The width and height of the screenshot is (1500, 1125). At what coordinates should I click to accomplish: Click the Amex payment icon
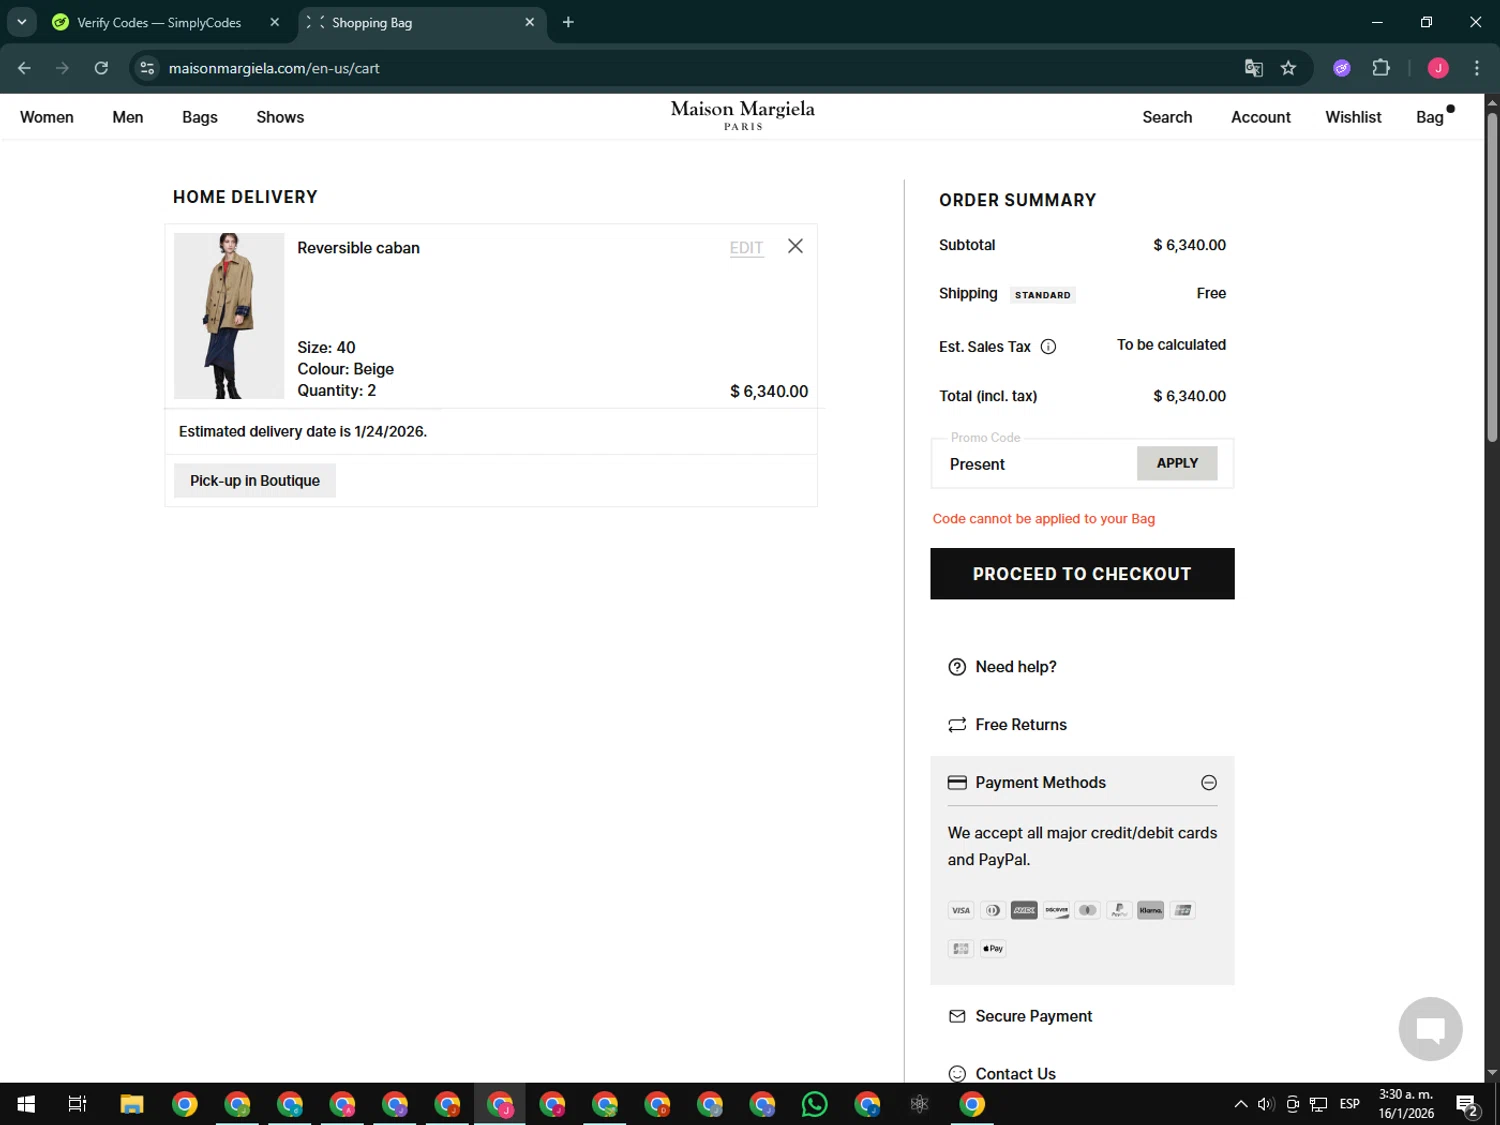click(x=1024, y=910)
